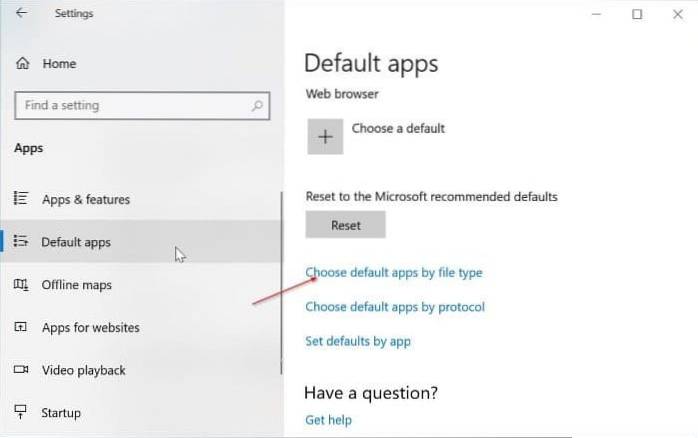Go to Video playback settings
This screenshot has height=438, width=698.
pyautogui.click(x=83, y=370)
